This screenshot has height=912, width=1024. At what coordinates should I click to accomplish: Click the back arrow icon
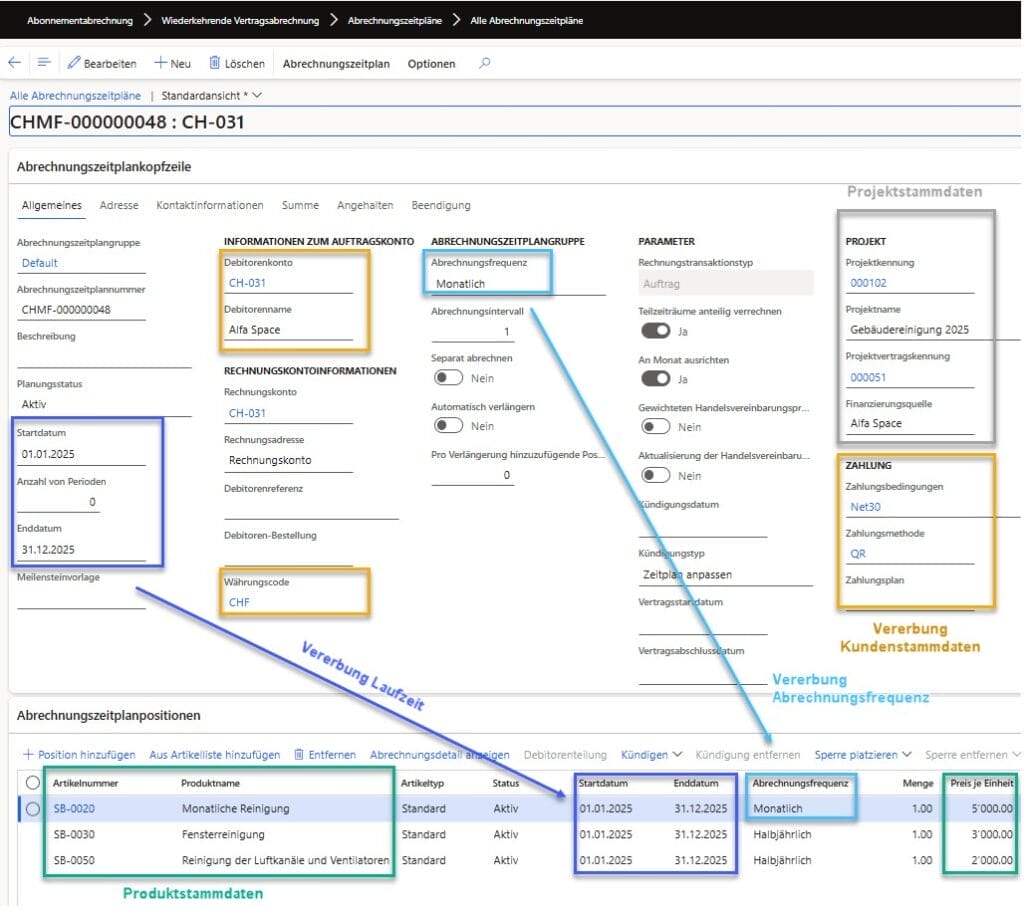point(14,63)
